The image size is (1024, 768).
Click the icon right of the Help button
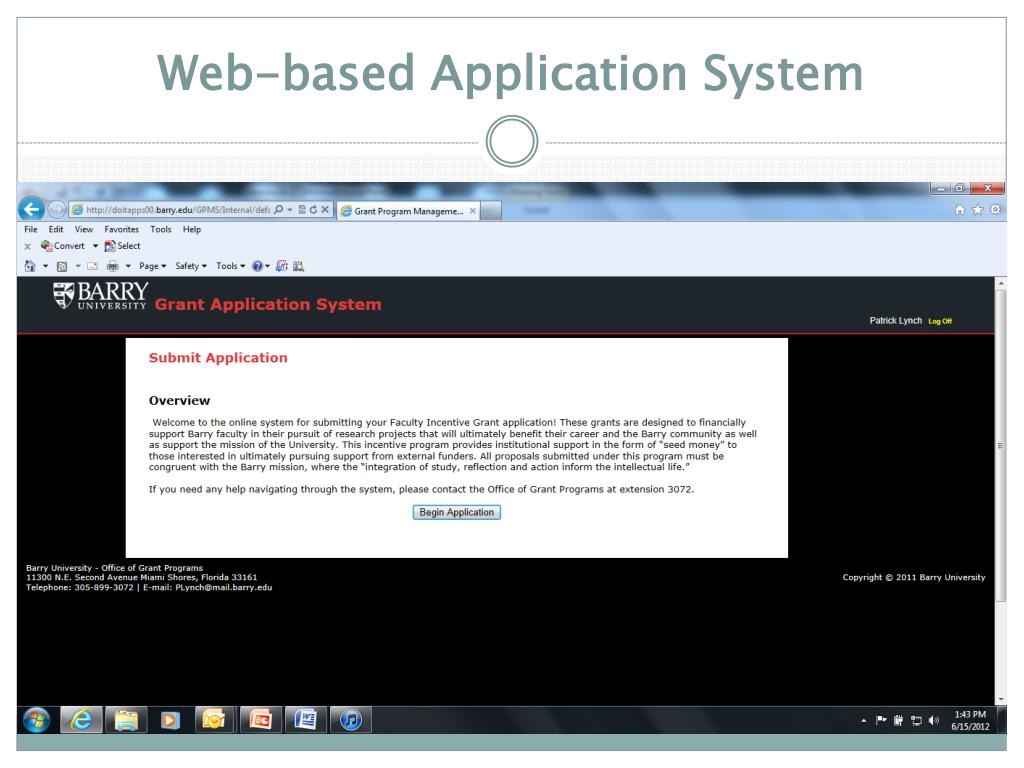click(x=281, y=266)
